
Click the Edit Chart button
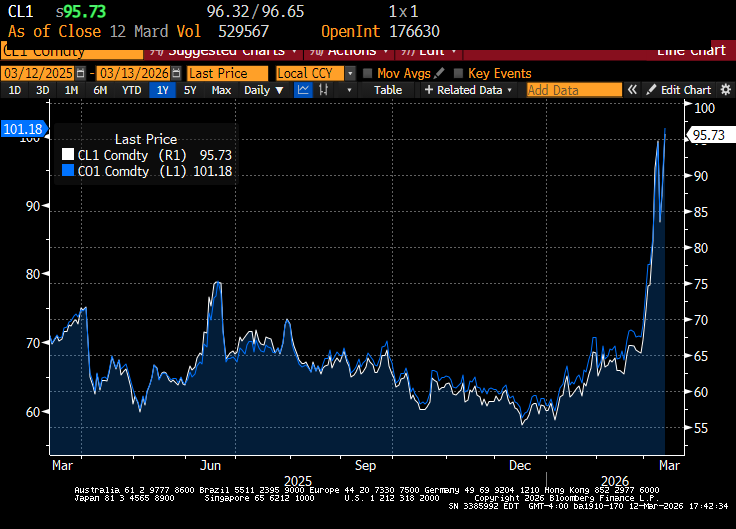679,90
